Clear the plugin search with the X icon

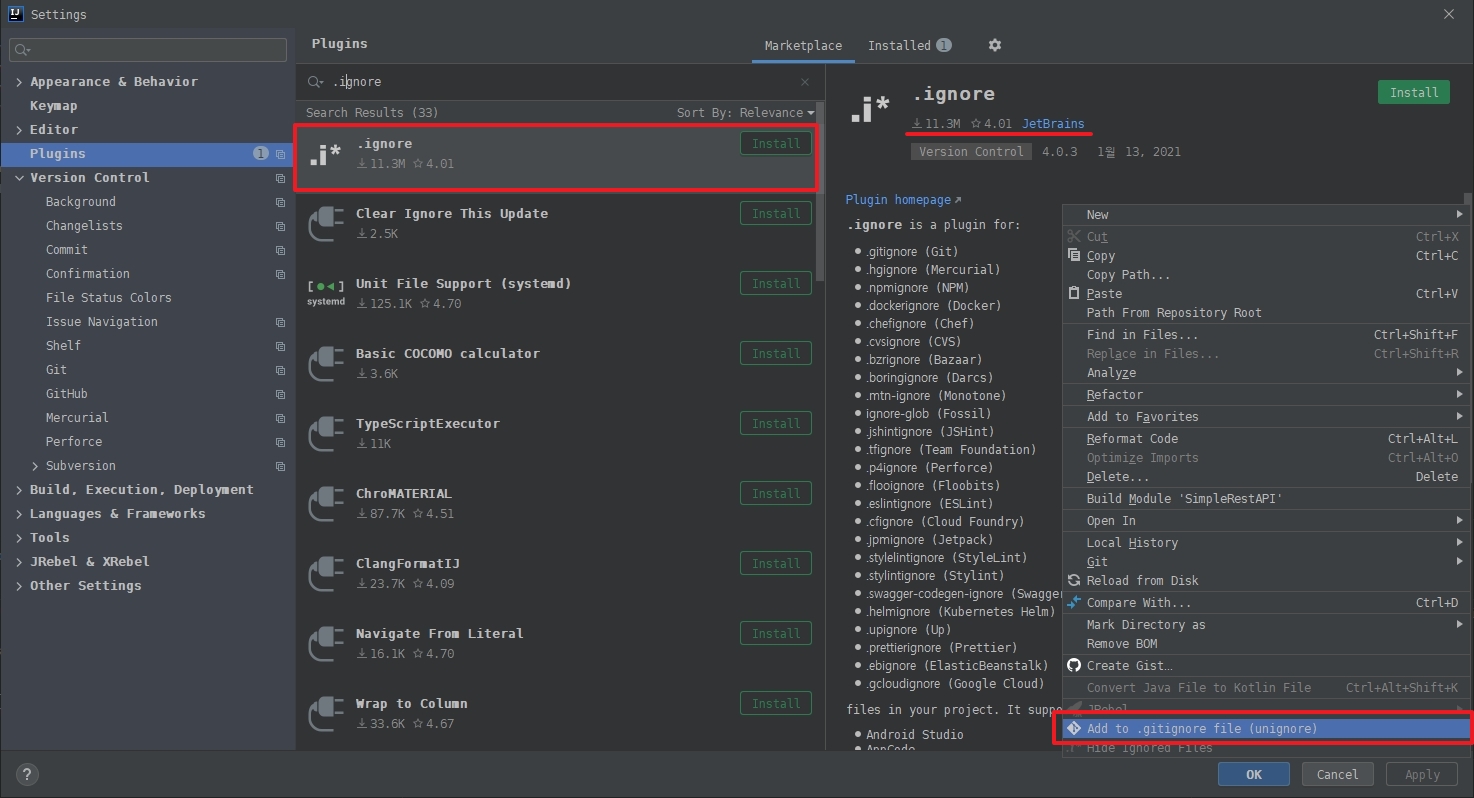(805, 82)
